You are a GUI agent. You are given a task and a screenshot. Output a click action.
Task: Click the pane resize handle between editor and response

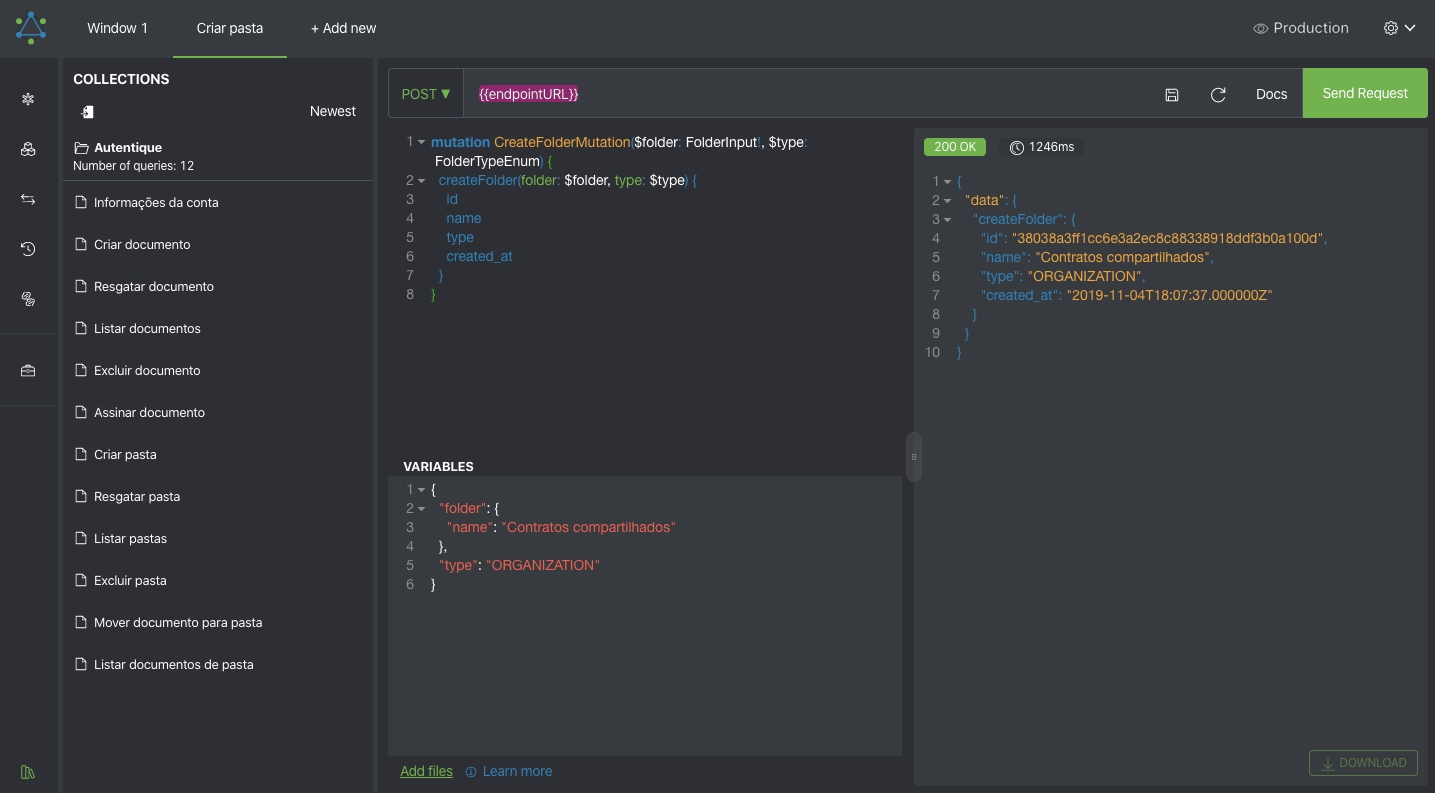[913, 457]
